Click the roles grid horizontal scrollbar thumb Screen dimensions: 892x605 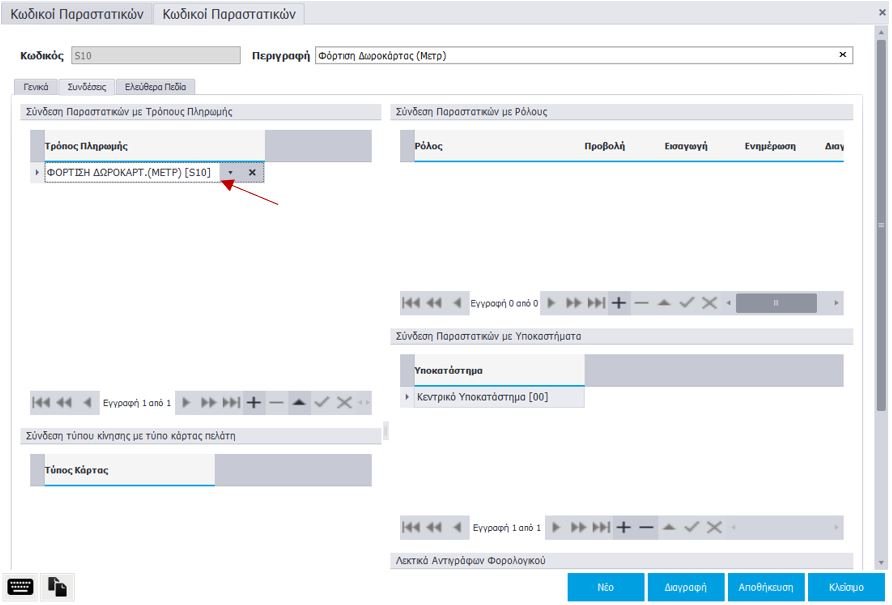pyautogui.click(x=776, y=302)
